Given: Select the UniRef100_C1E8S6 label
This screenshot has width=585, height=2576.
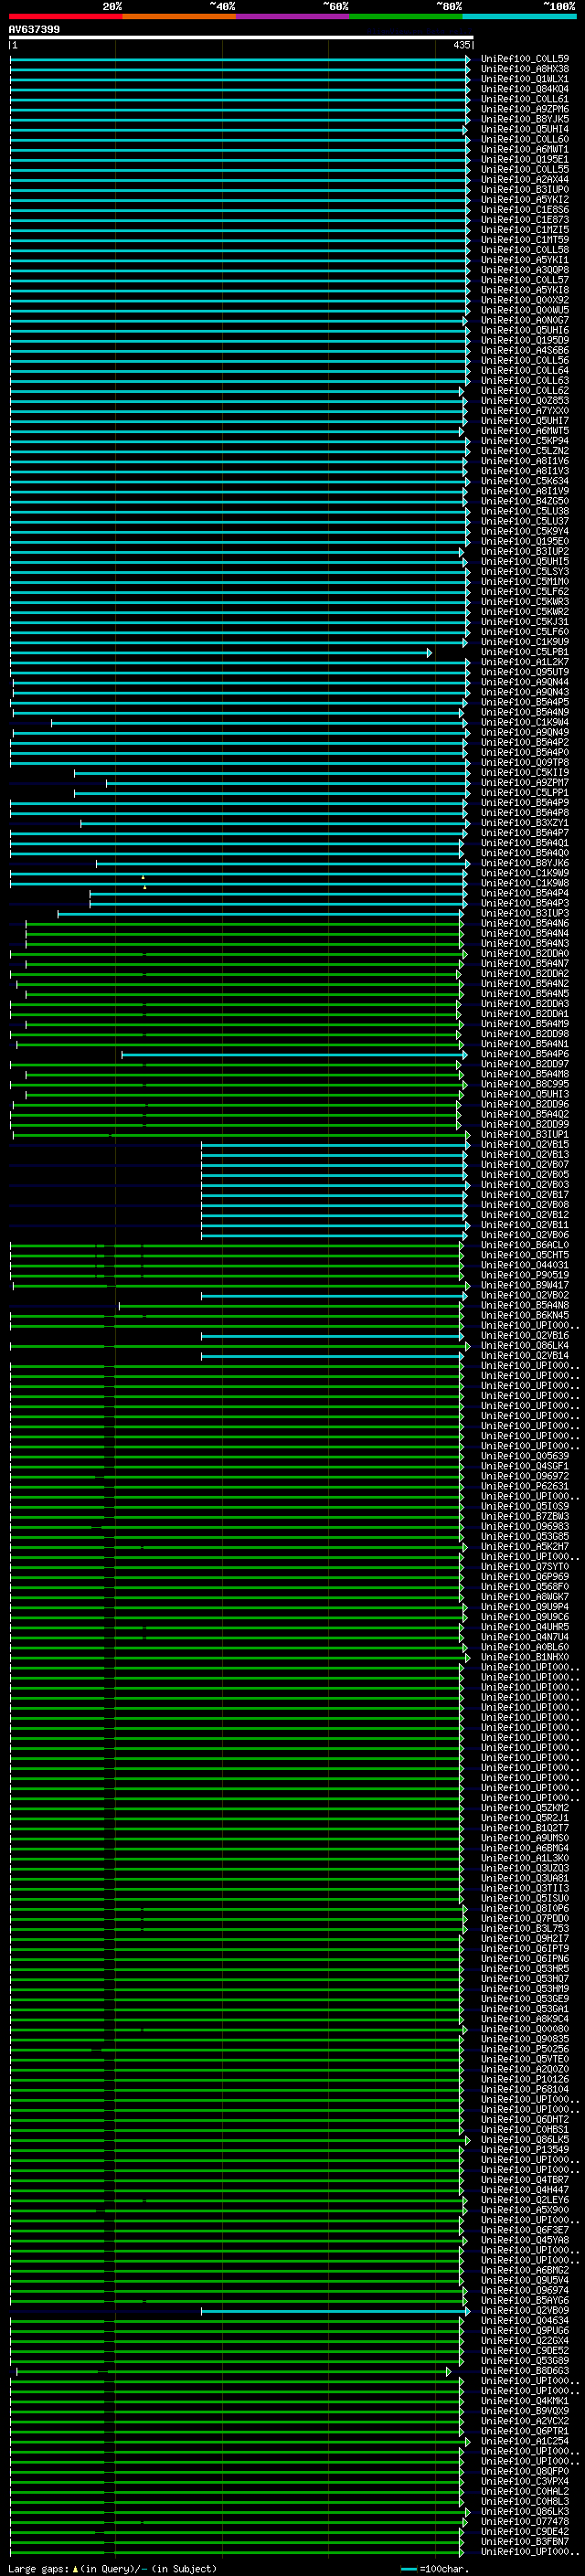Looking at the screenshot, I should (524, 210).
